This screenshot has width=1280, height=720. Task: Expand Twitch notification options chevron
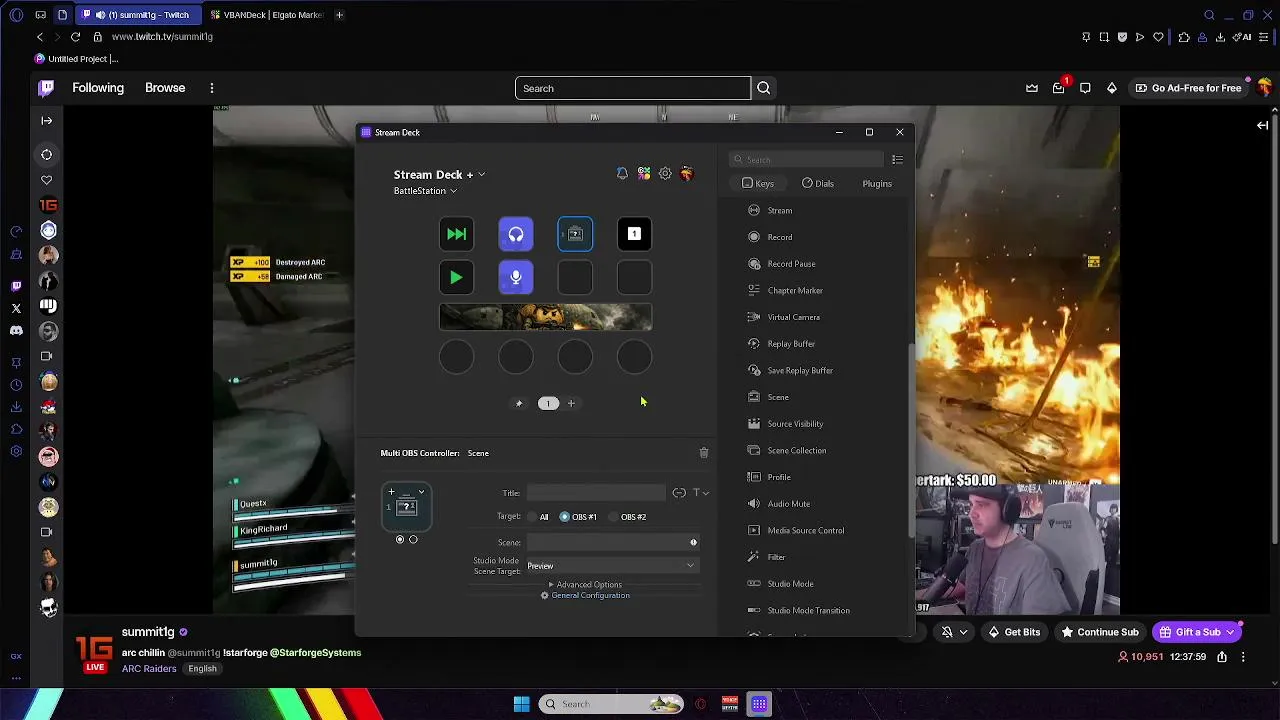pos(963,632)
